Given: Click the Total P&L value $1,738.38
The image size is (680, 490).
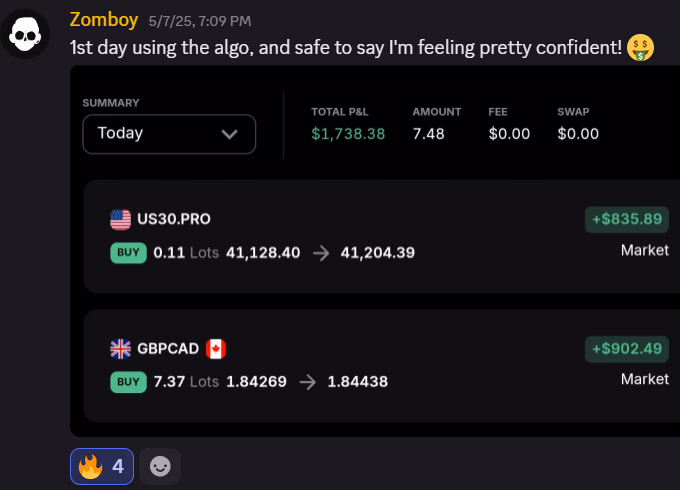Looking at the screenshot, I should (348, 134).
